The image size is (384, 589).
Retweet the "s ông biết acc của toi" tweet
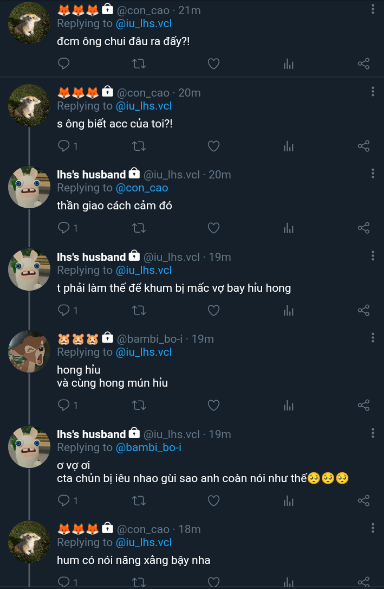point(139,146)
